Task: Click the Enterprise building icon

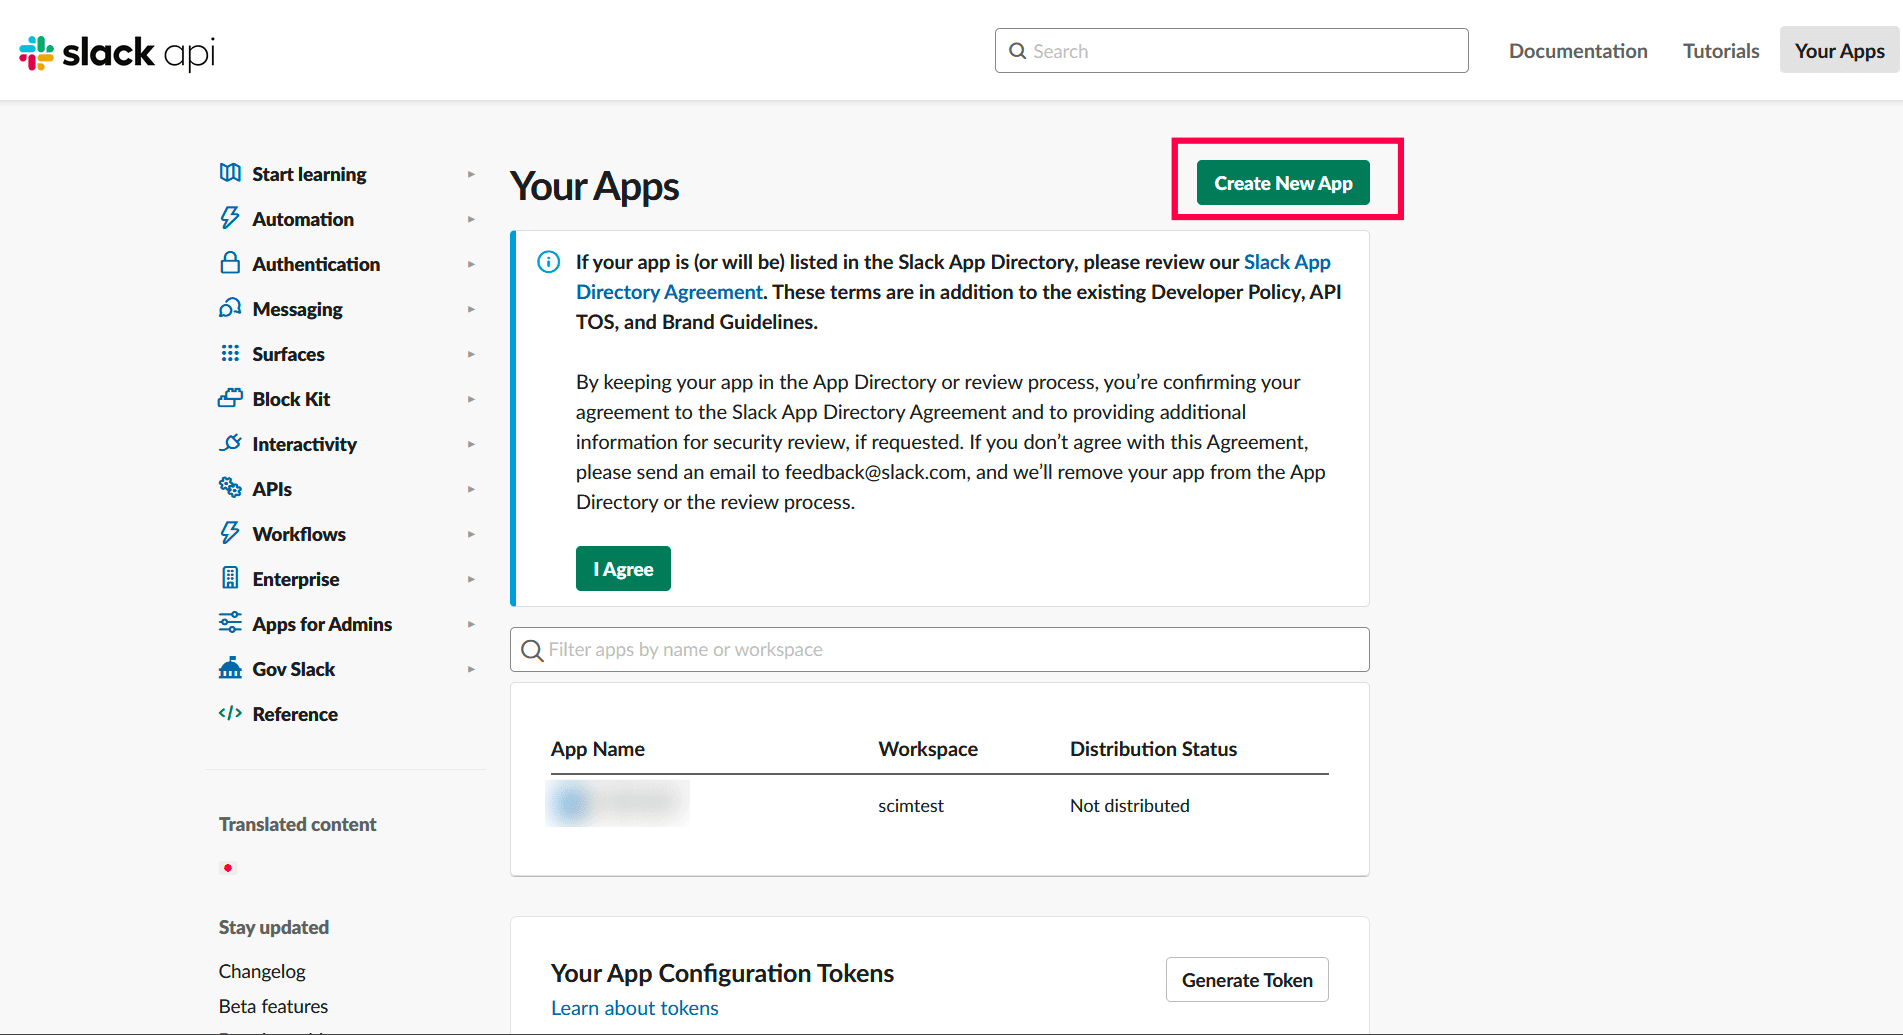Action: click(x=230, y=578)
